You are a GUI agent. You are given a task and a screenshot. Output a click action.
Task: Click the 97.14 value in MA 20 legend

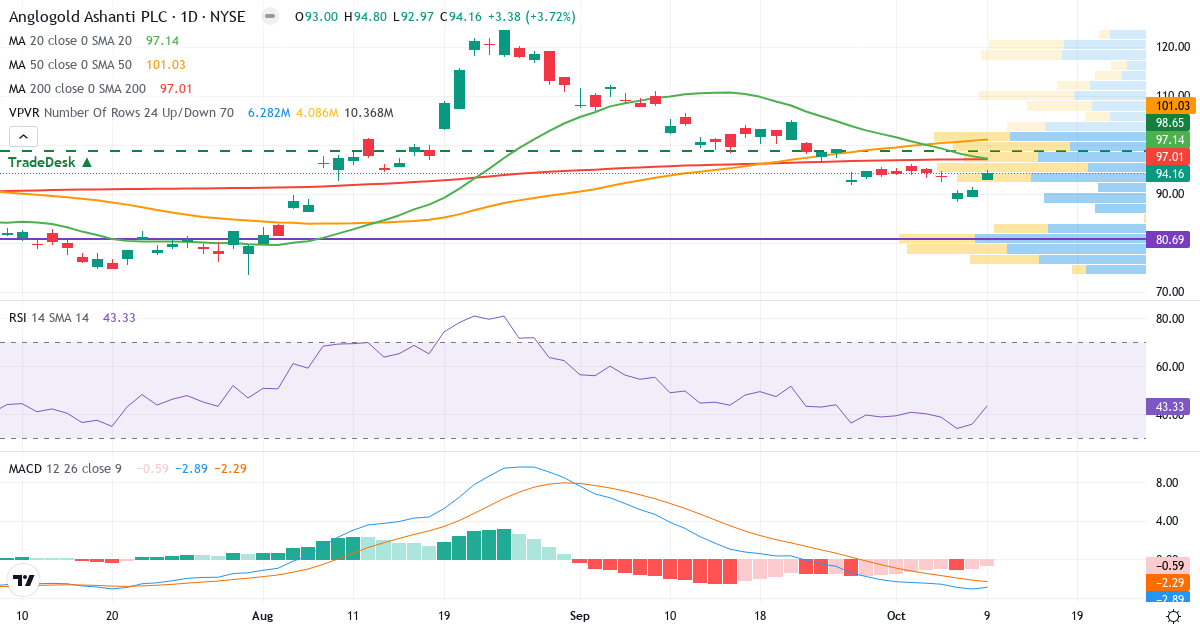pyautogui.click(x=162, y=41)
